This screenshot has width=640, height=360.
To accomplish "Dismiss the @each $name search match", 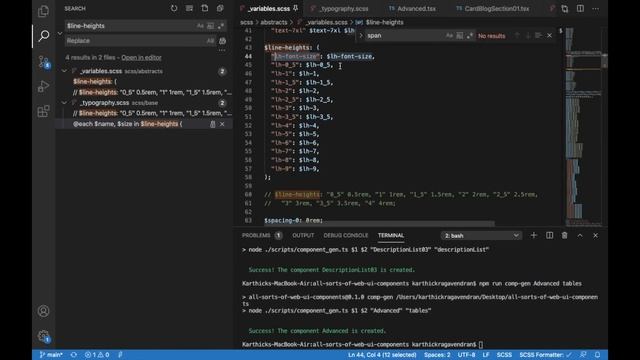I will (222, 124).
